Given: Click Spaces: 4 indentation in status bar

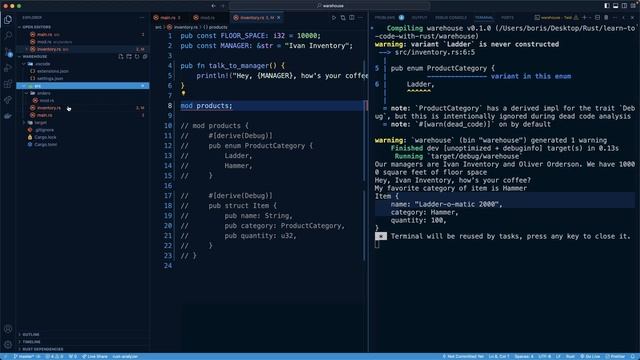Looking at the screenshot, I should click(524, 357).
